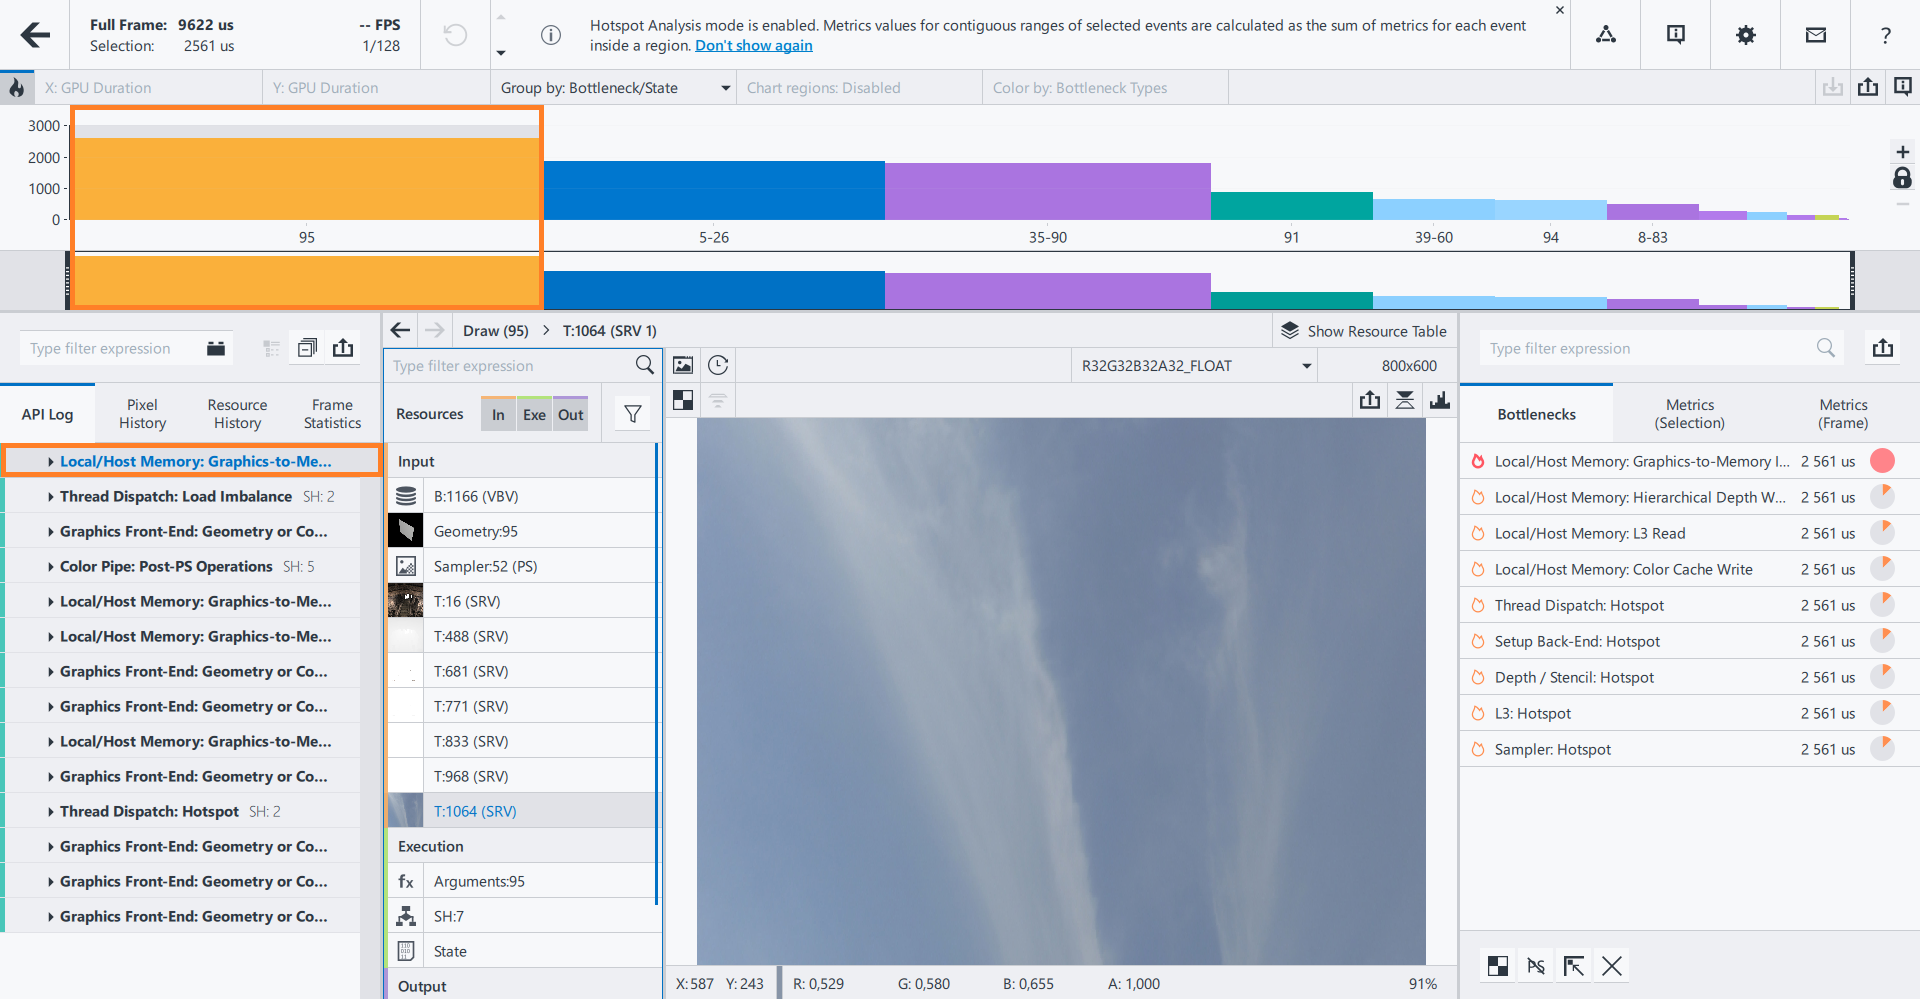Toggle the Out resources filter
Screen dimensions: 1920x999
571,414
